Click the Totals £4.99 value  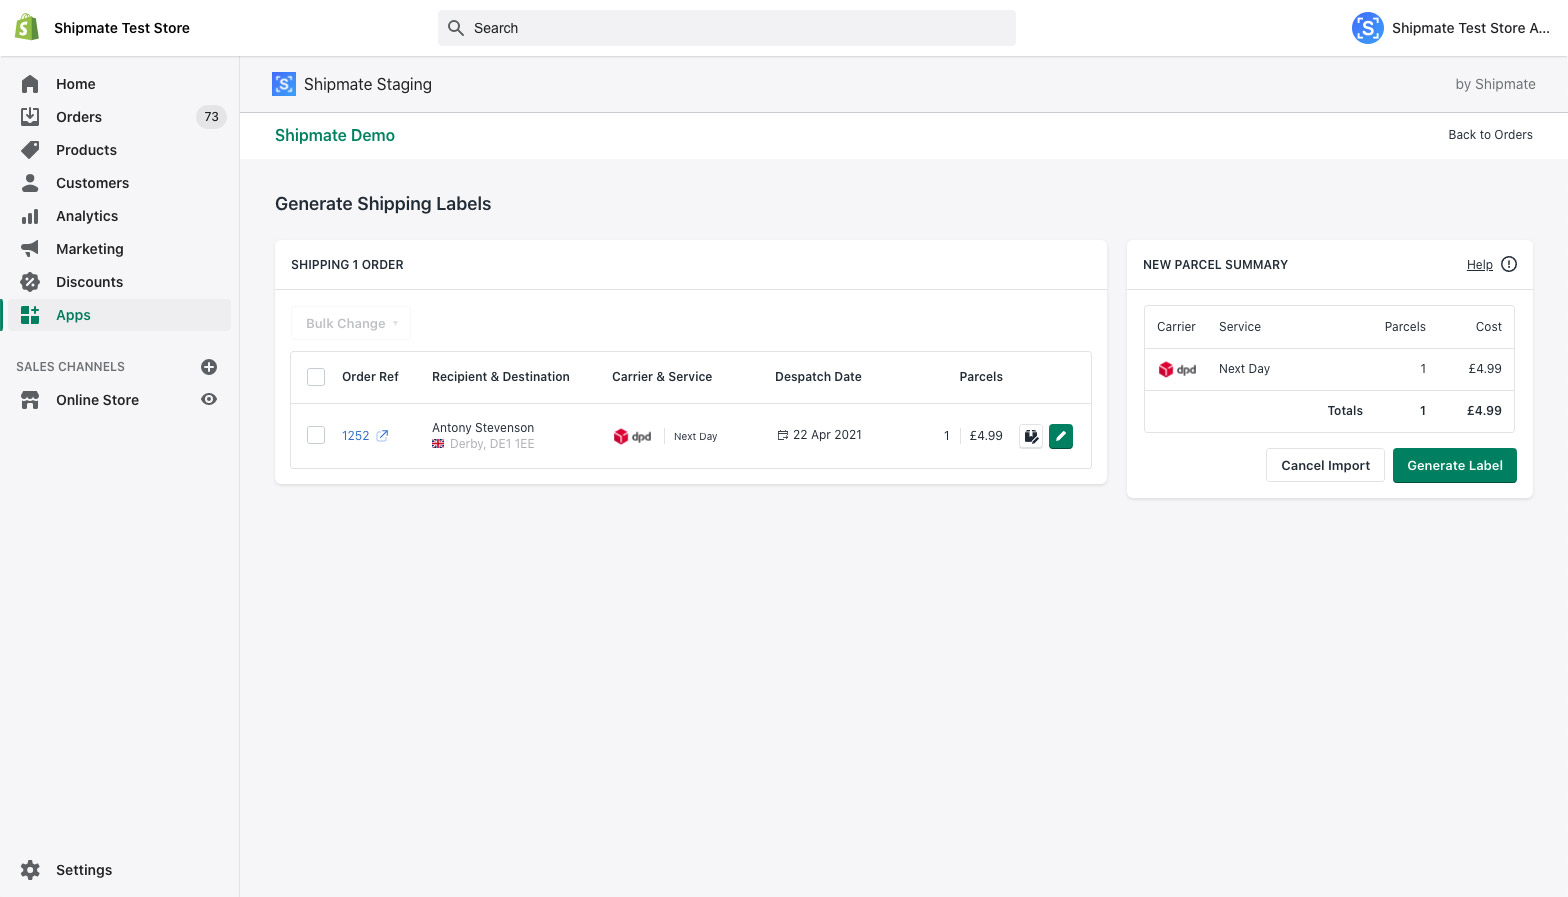(1484, 411)
